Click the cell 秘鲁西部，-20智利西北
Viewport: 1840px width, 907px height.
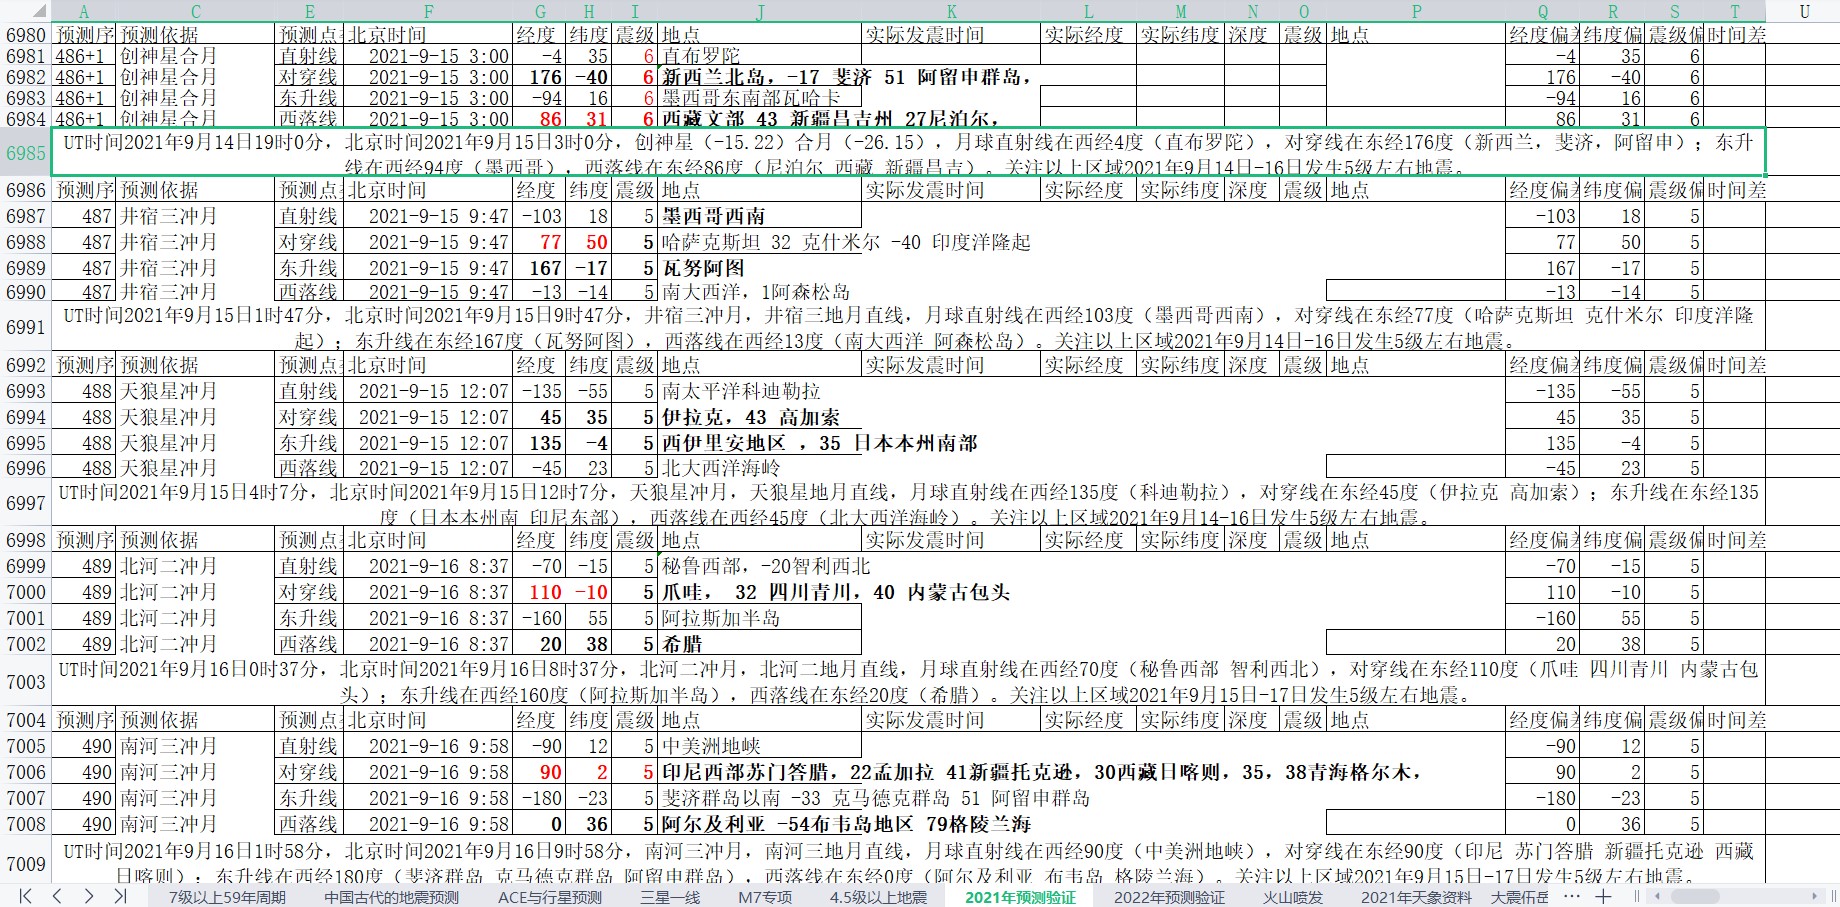click(760, 566)
